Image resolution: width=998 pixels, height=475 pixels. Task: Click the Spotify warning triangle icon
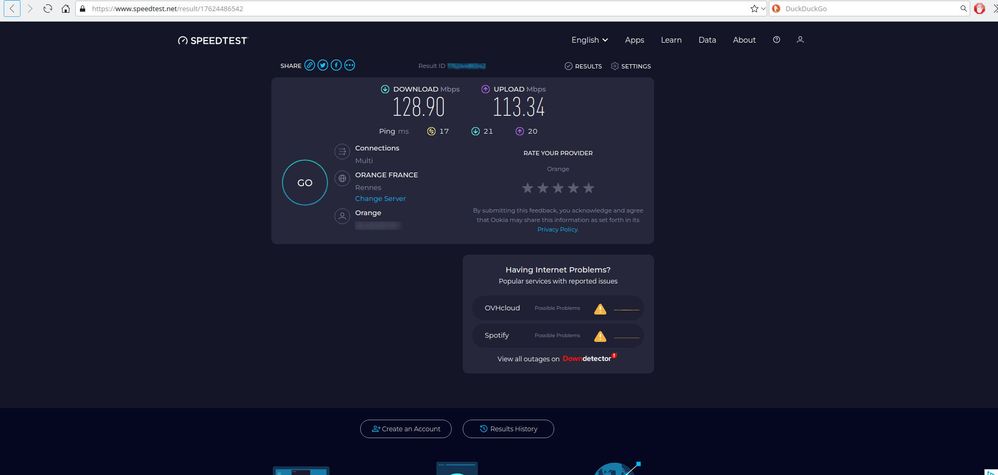[600, 336]
